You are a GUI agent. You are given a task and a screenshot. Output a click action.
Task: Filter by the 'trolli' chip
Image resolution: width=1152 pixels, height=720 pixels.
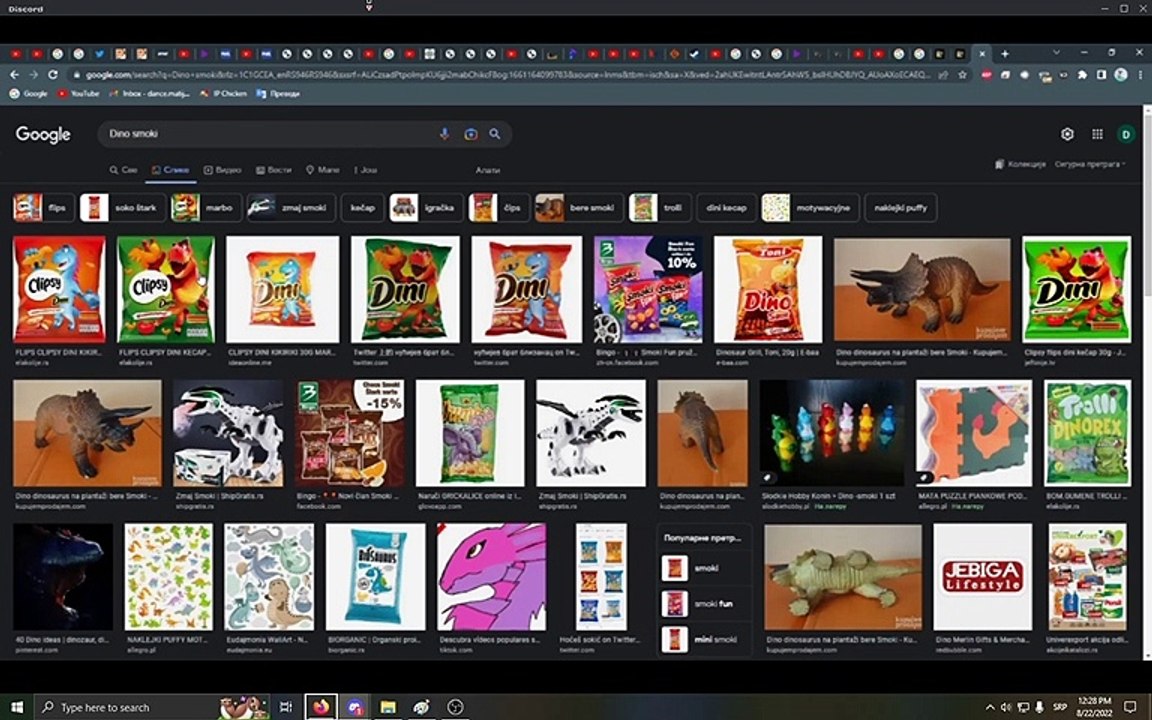pos(660,208)
